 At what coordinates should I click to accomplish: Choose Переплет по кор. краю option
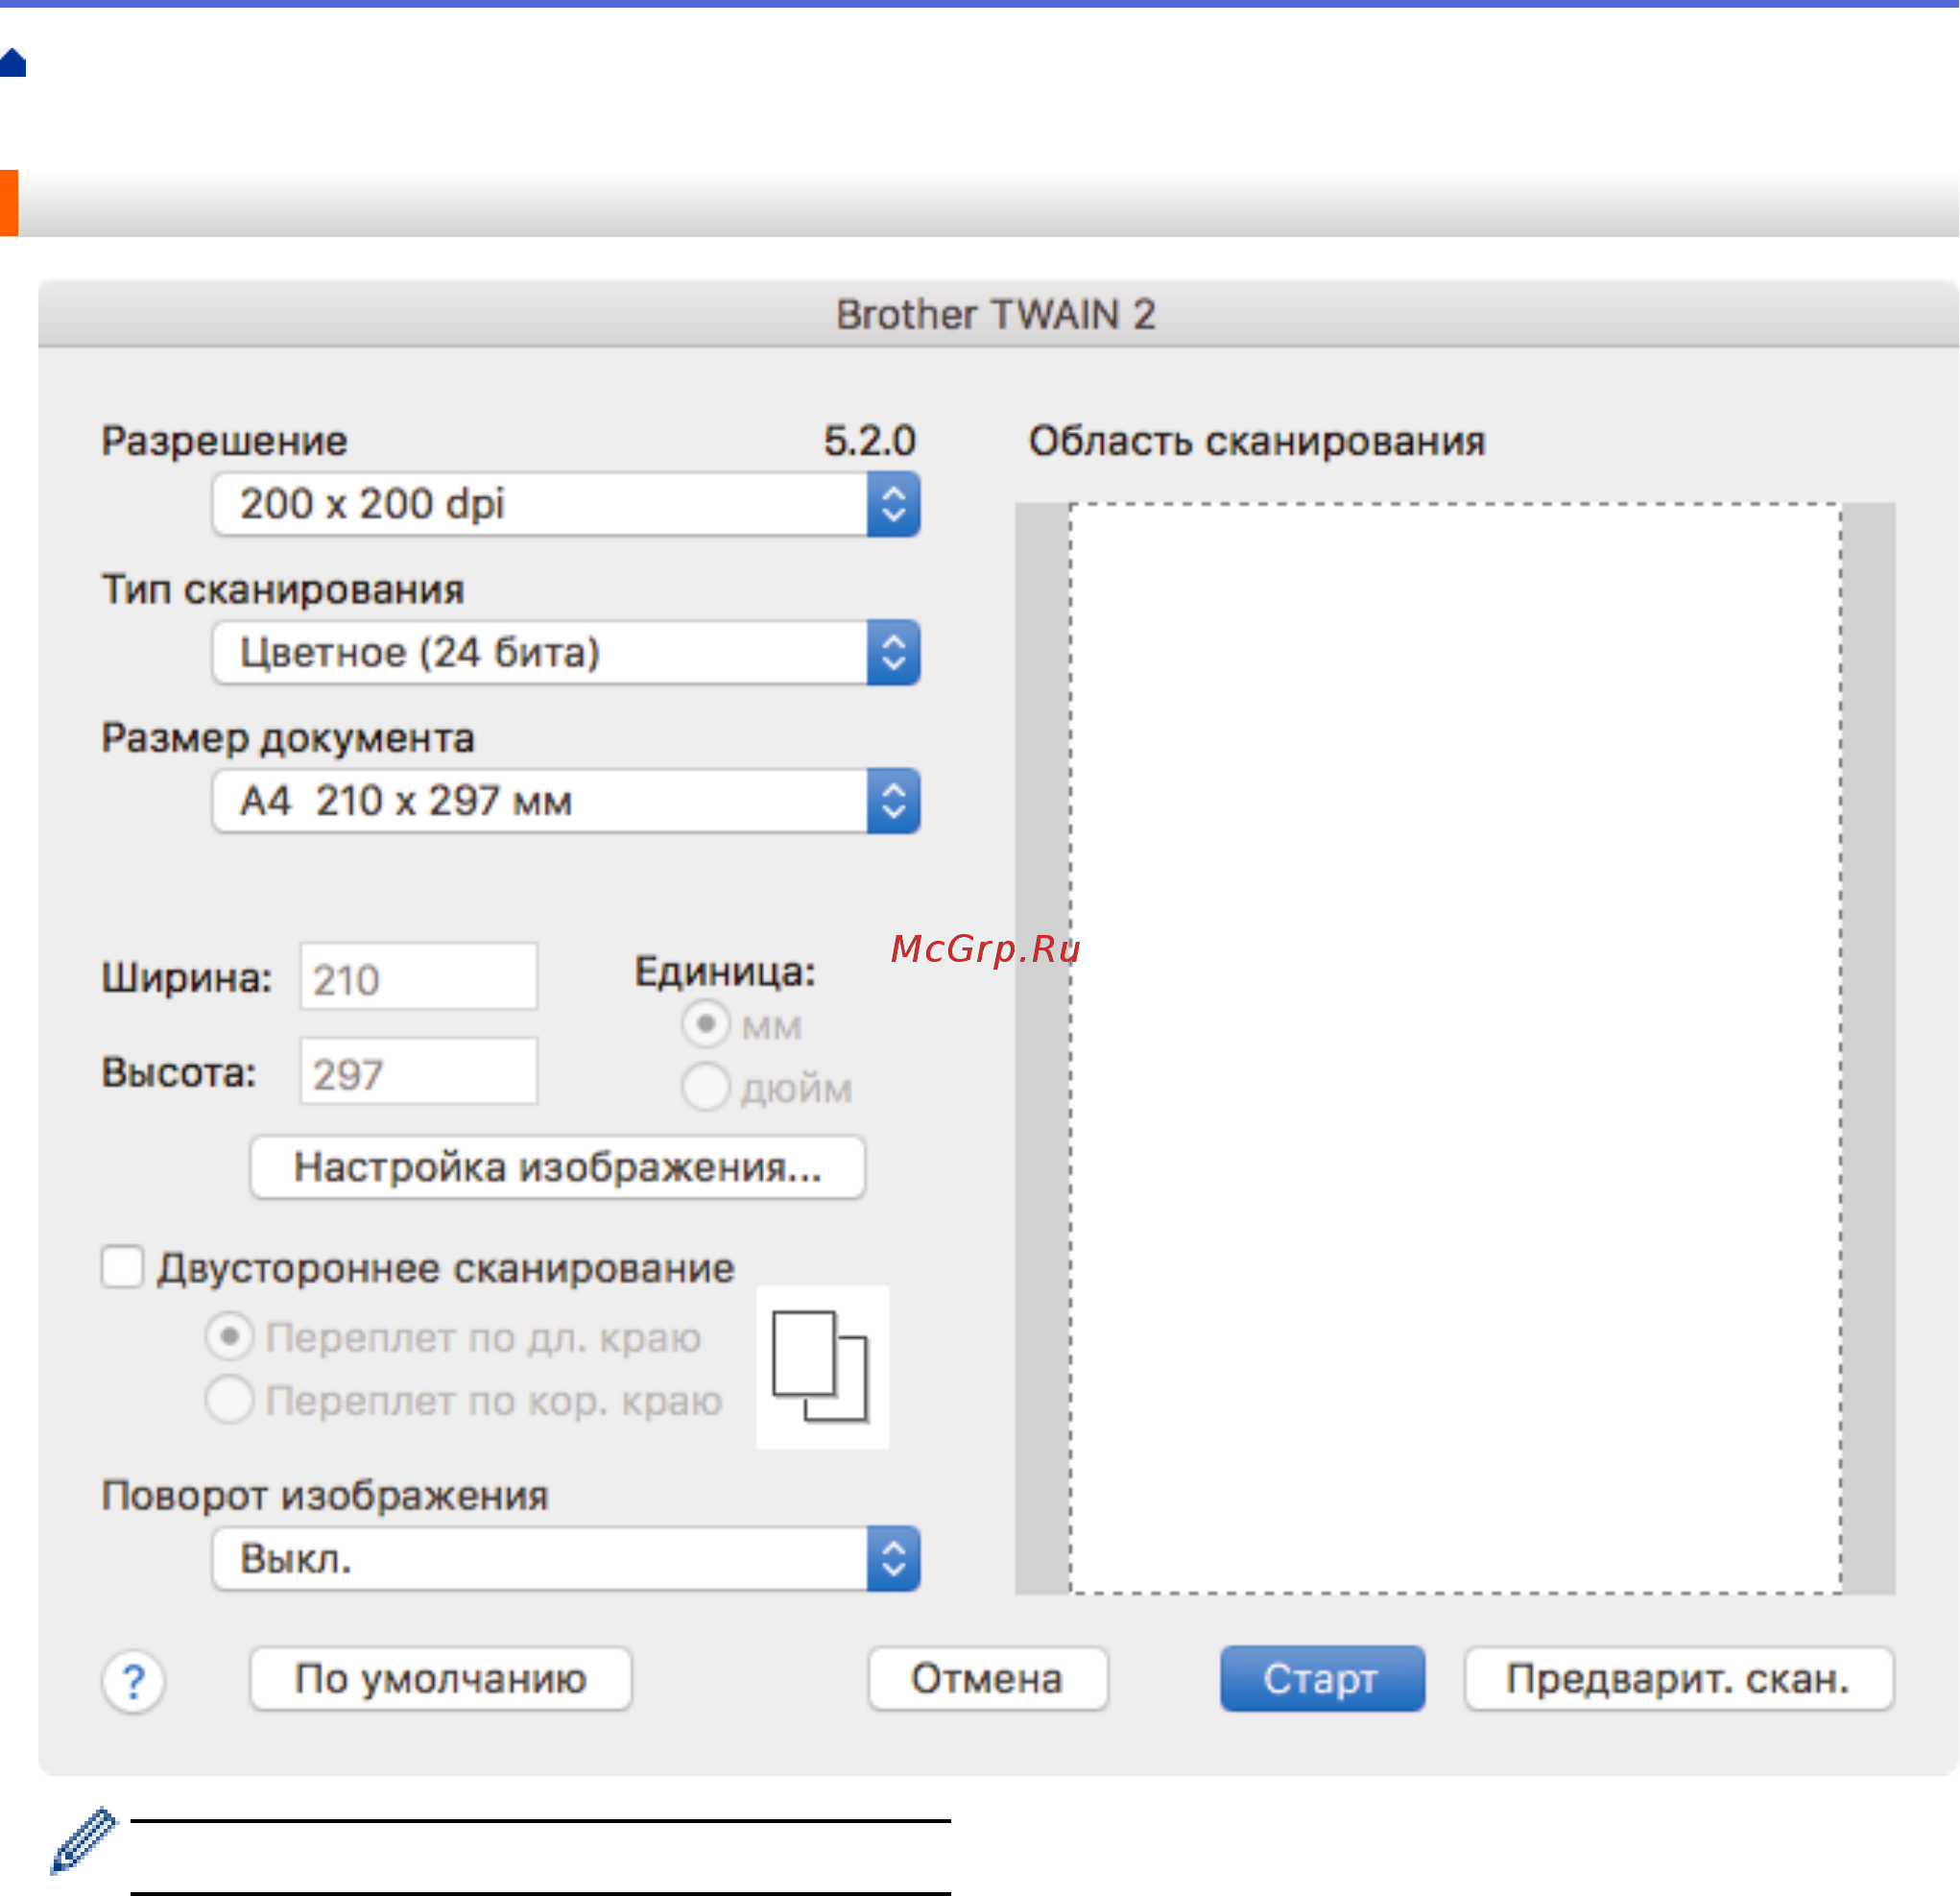[x=229, y=1400]
